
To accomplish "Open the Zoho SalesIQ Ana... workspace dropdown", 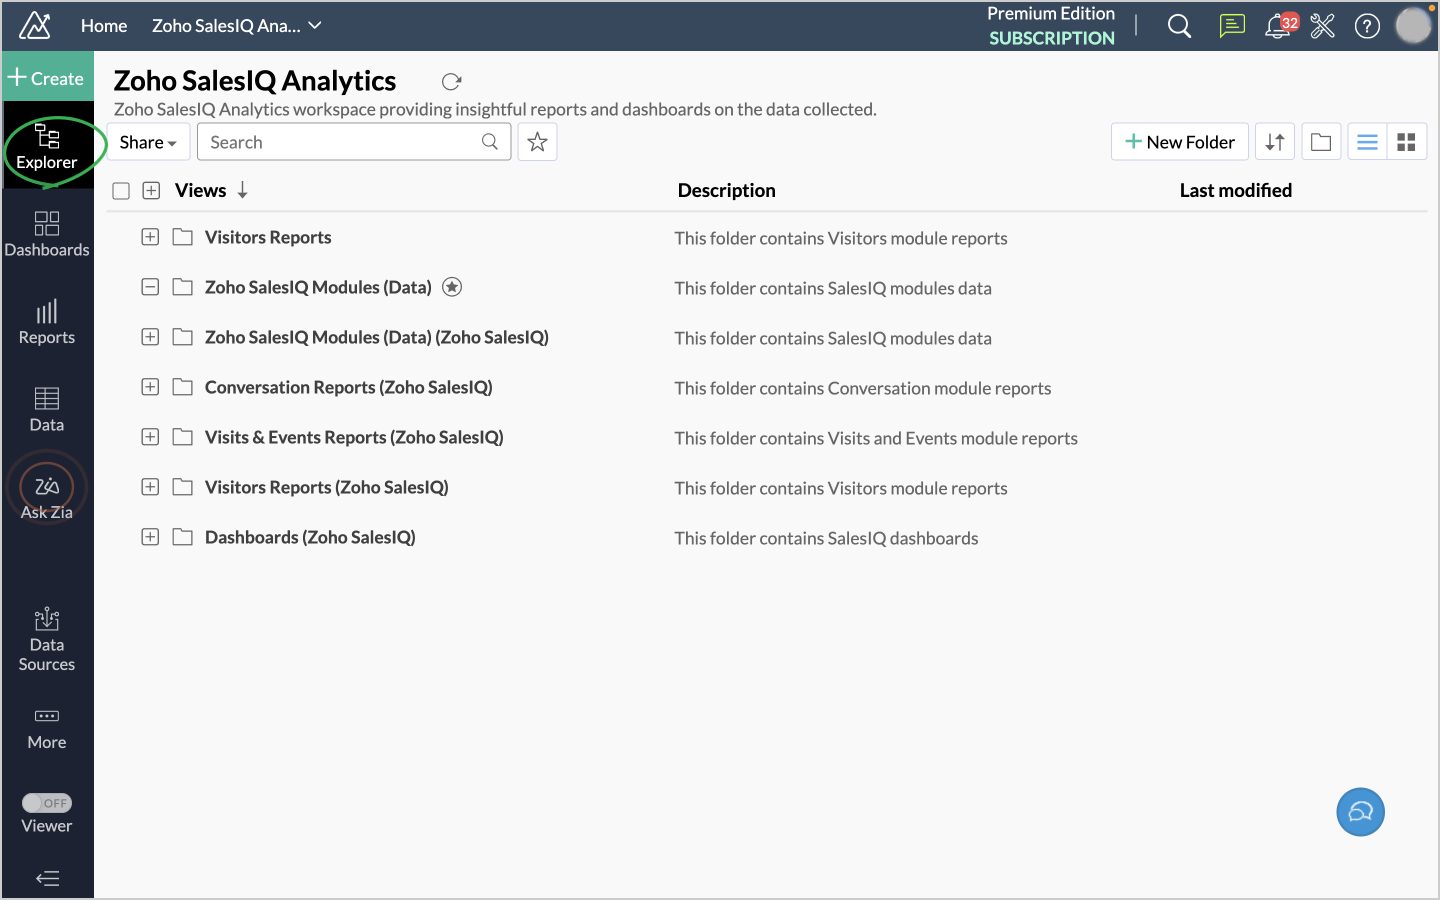I will pyautogui.click(x=237, y=26).
